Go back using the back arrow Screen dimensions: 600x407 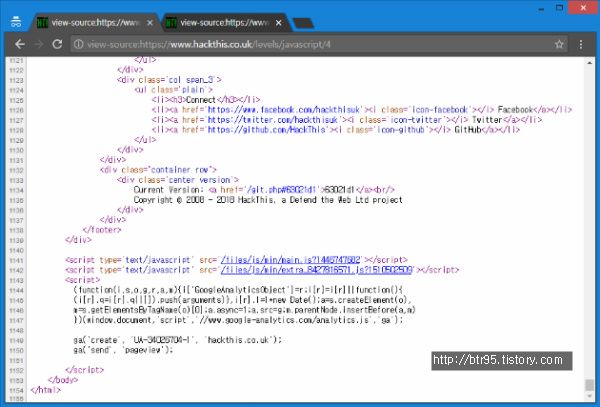20,44
